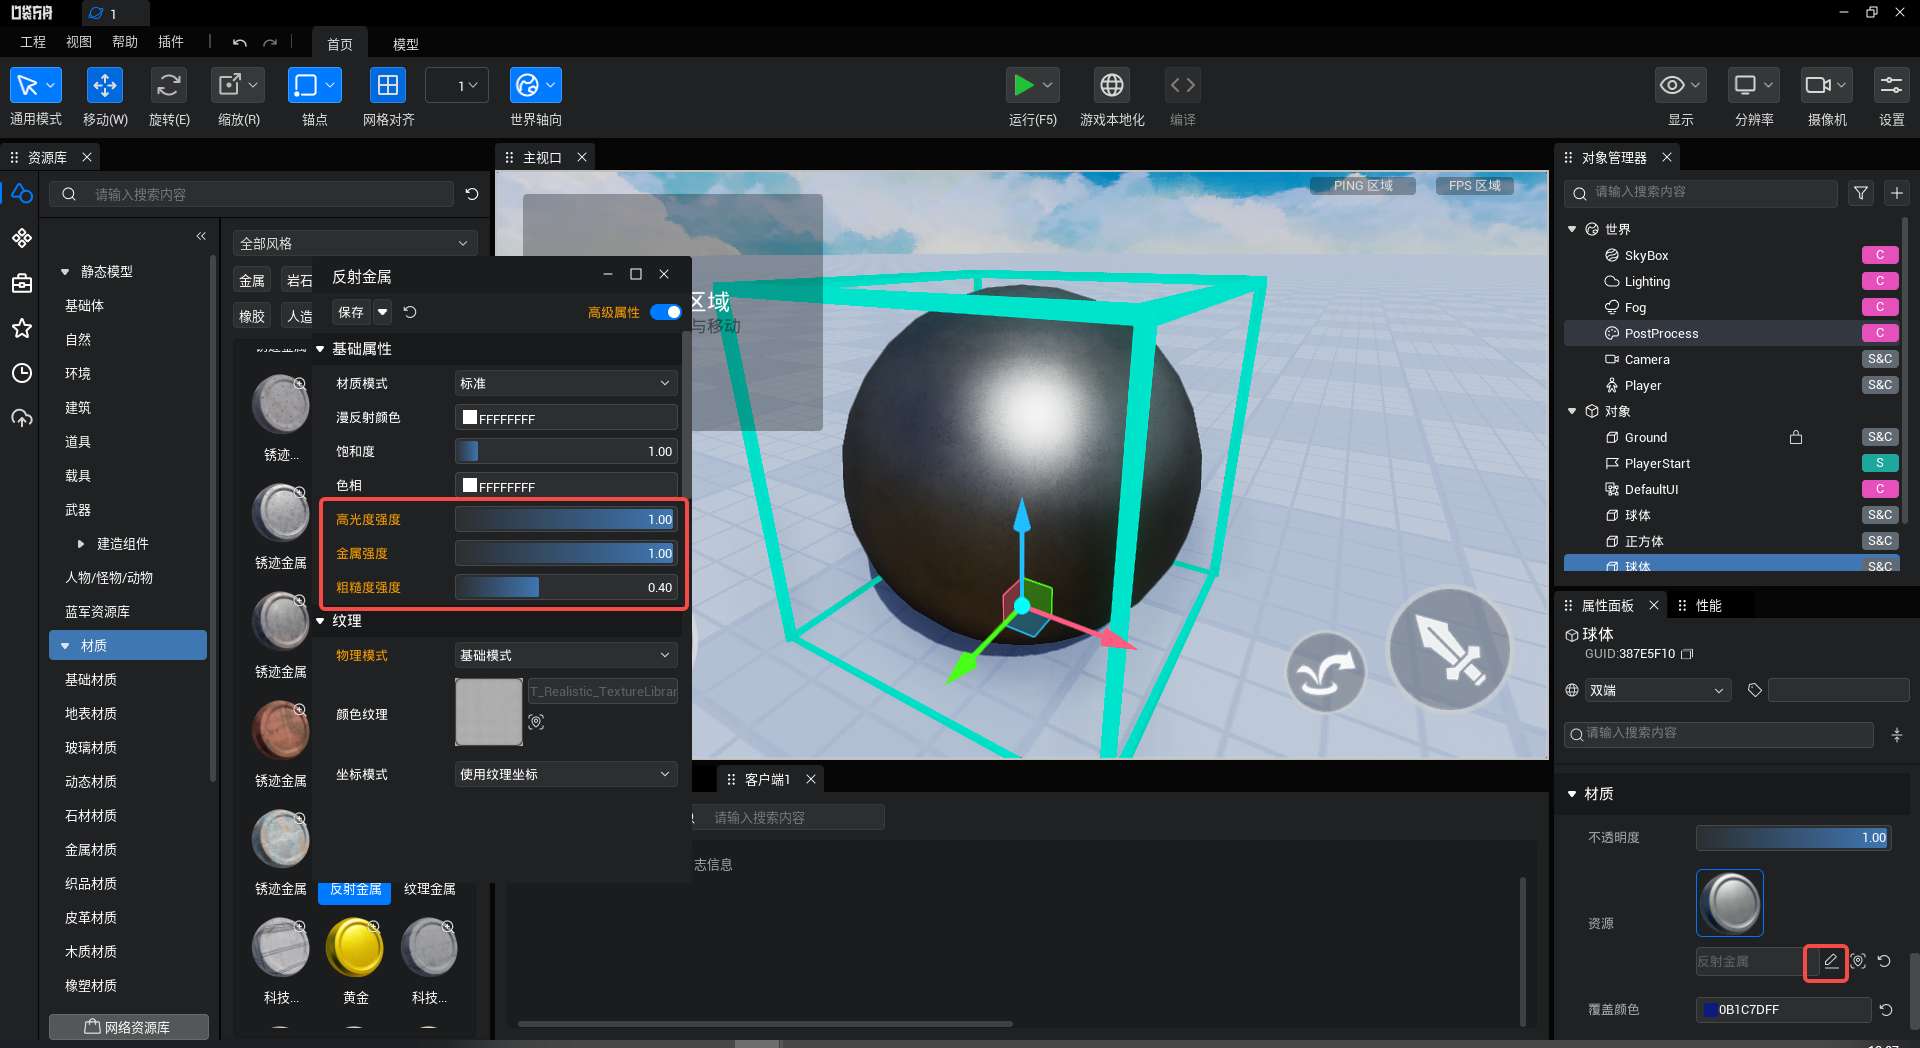Open the 双端 network dropdown

point(1657,690)
